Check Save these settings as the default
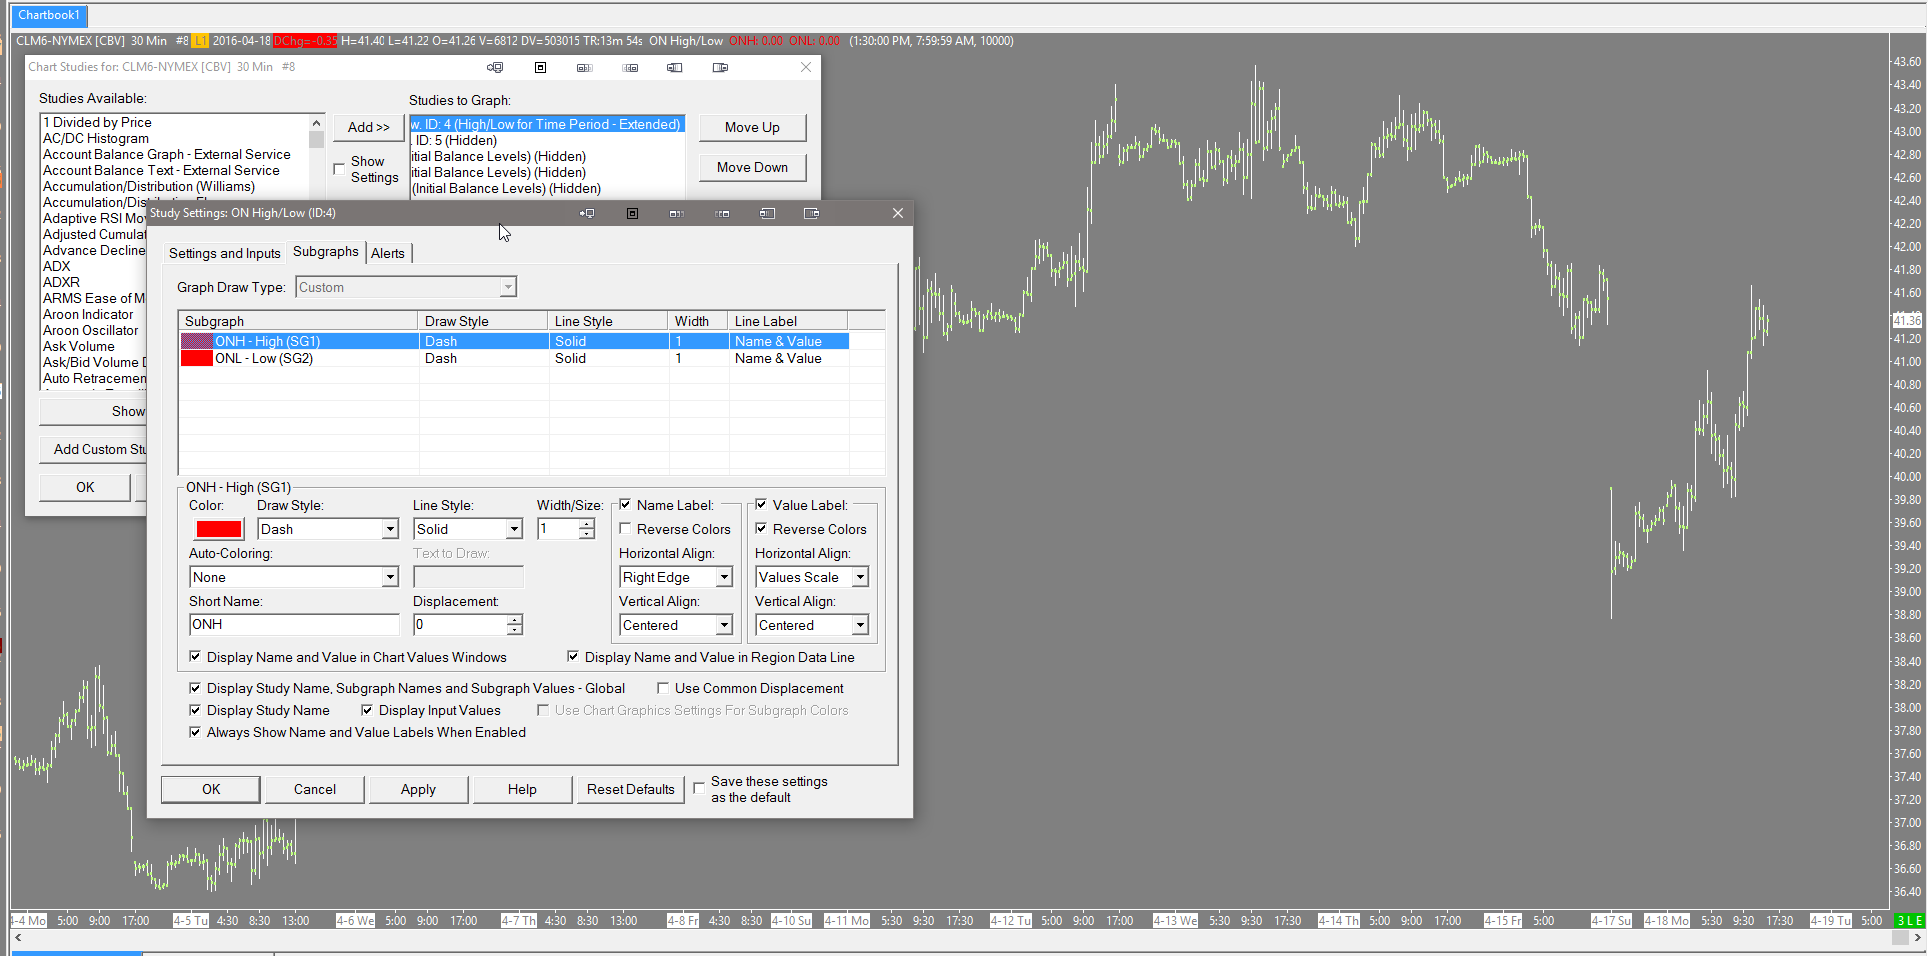1928x956 pixels. point(699,788)
